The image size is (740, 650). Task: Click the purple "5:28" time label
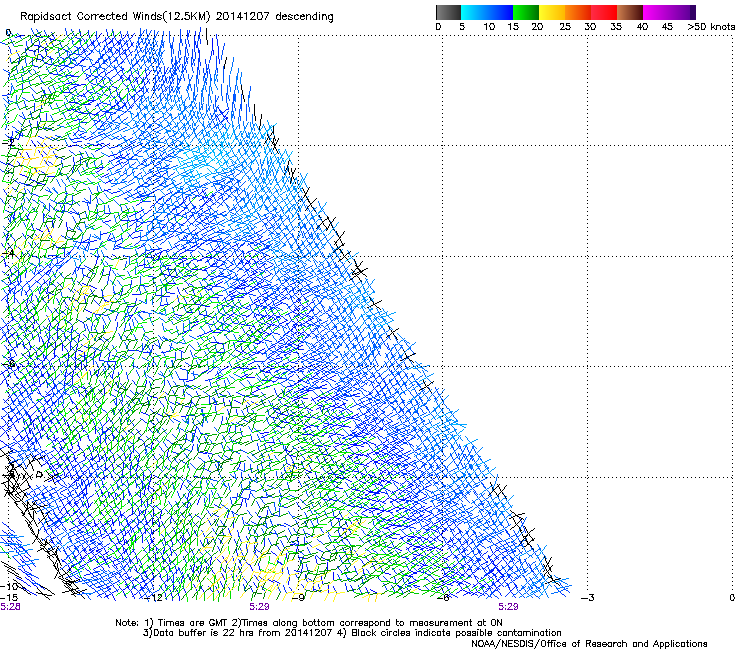10,607
